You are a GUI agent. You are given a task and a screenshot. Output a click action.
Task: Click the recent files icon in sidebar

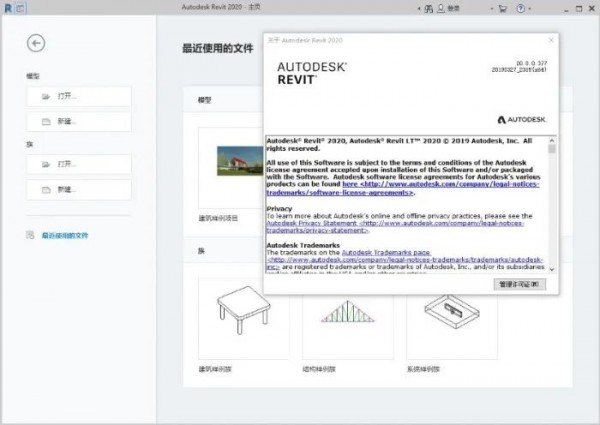pyautogui.click(x=30, y=235)
